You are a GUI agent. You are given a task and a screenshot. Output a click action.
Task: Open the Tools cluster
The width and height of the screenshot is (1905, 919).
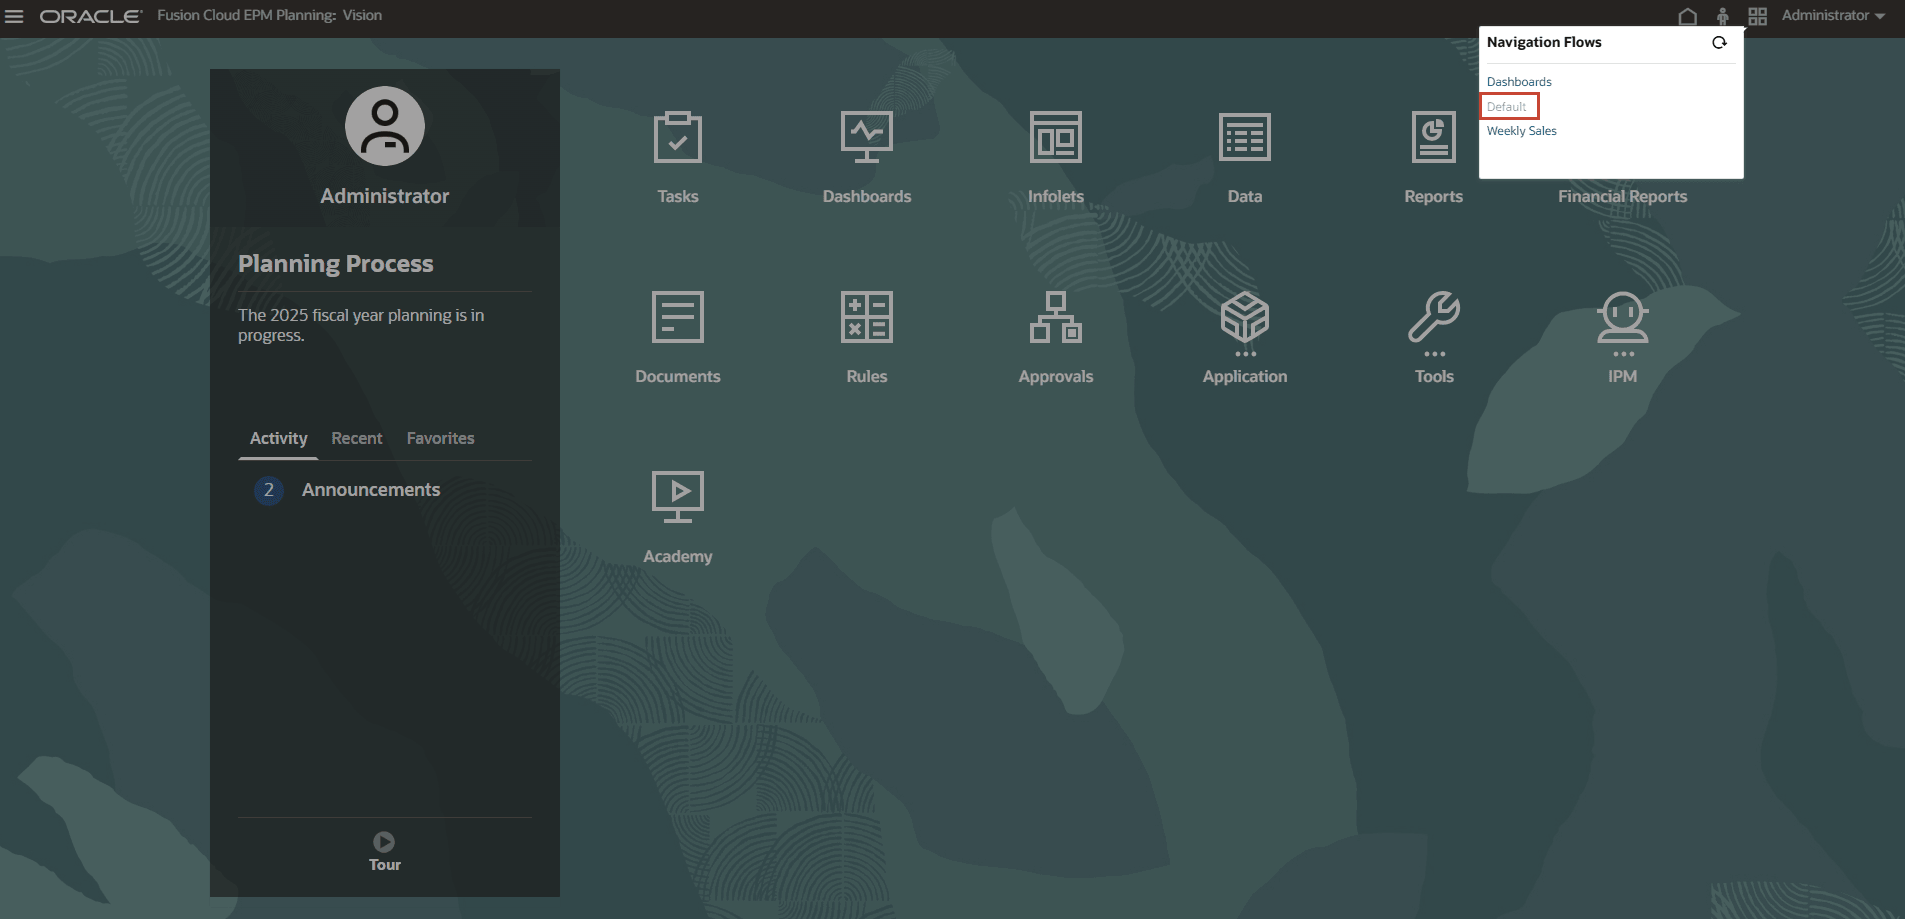coord(1434,338)
